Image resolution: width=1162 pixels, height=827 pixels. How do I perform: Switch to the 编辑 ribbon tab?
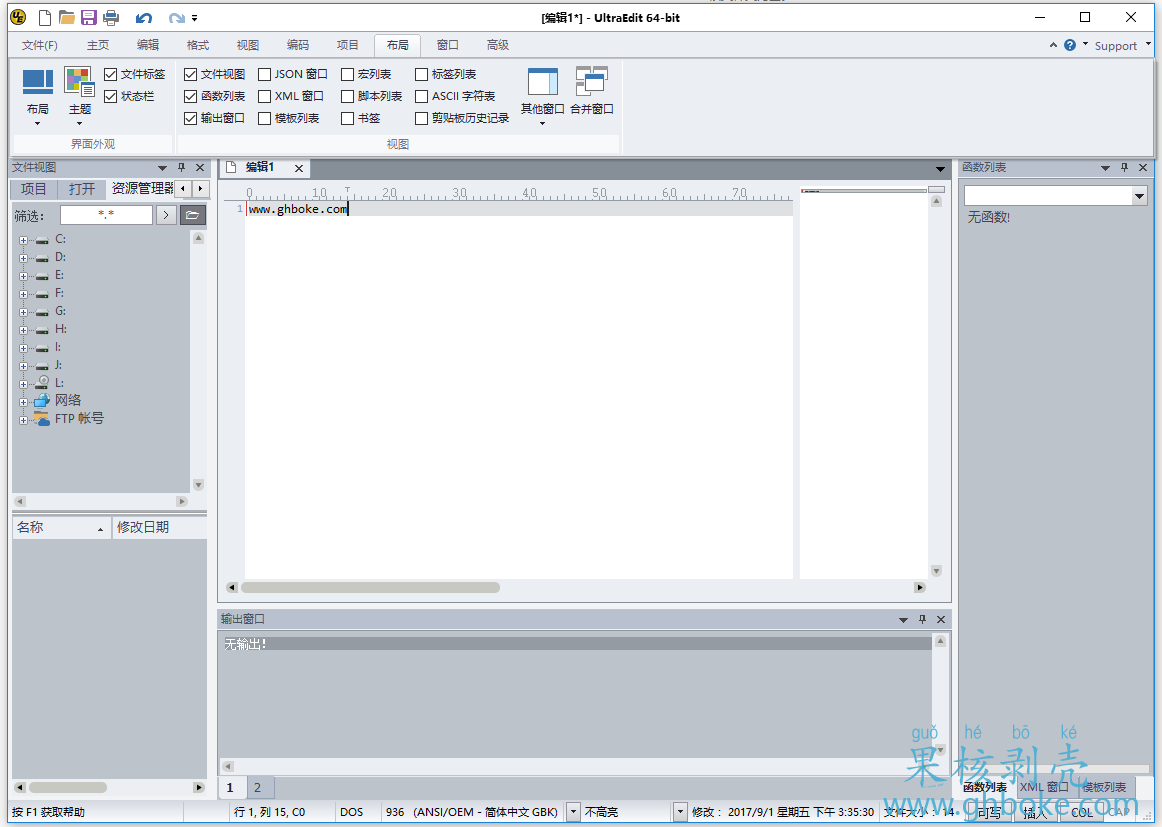pos(147,45)
